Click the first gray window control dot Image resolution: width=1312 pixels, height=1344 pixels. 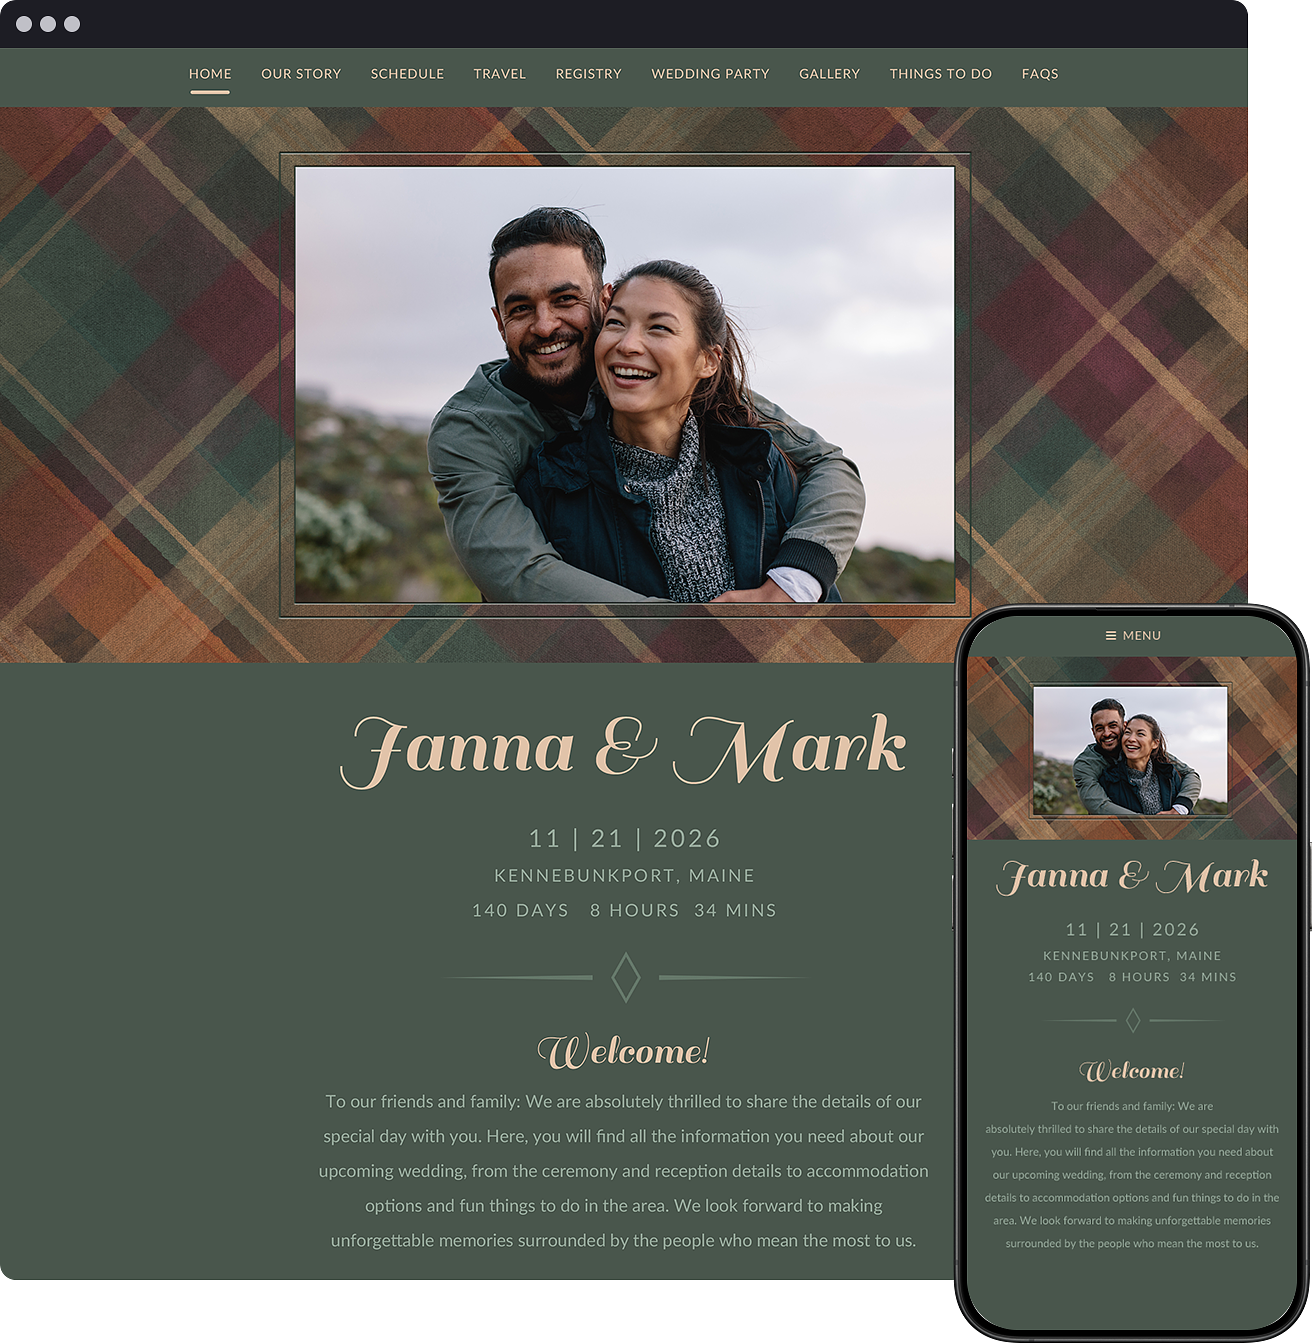[x=24, y=24]
